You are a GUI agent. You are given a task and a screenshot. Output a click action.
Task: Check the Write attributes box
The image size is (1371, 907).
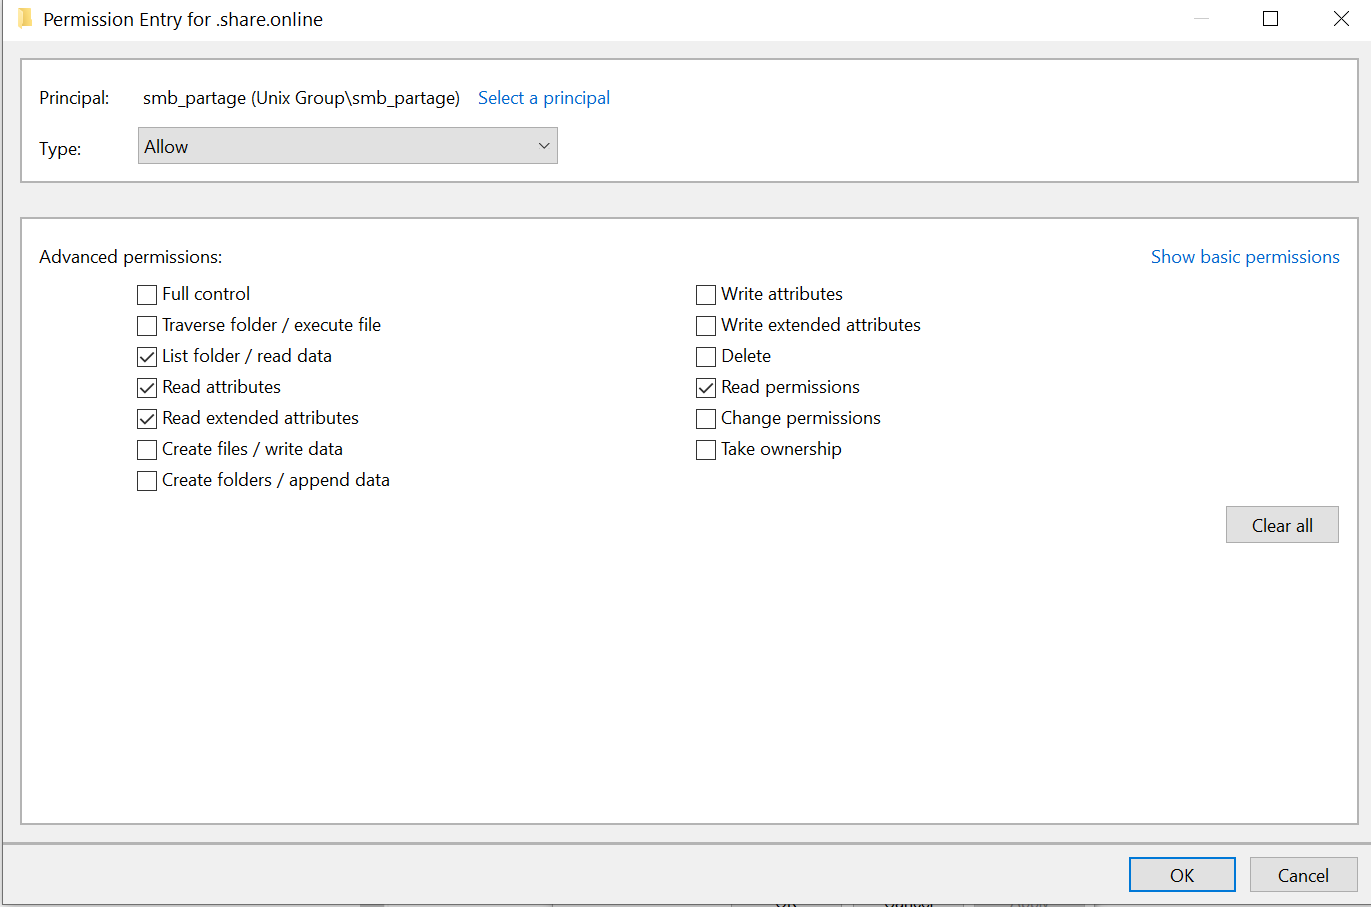pos(706,295)
